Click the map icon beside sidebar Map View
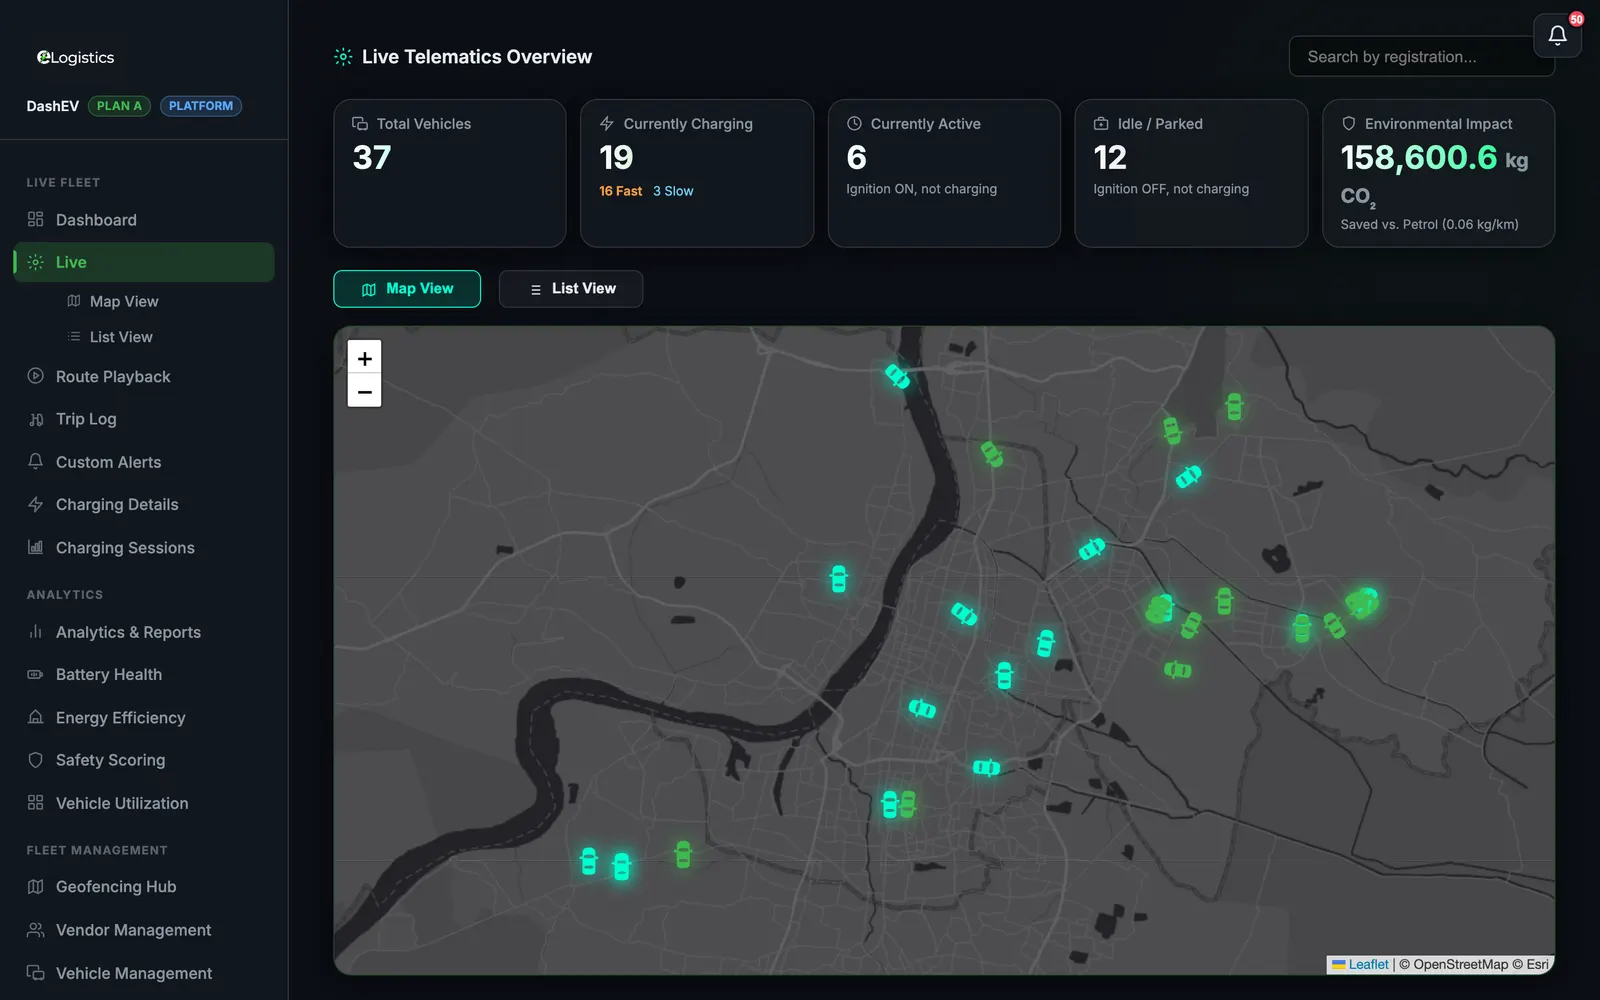 pyautogui.click(x=73, y=301)
